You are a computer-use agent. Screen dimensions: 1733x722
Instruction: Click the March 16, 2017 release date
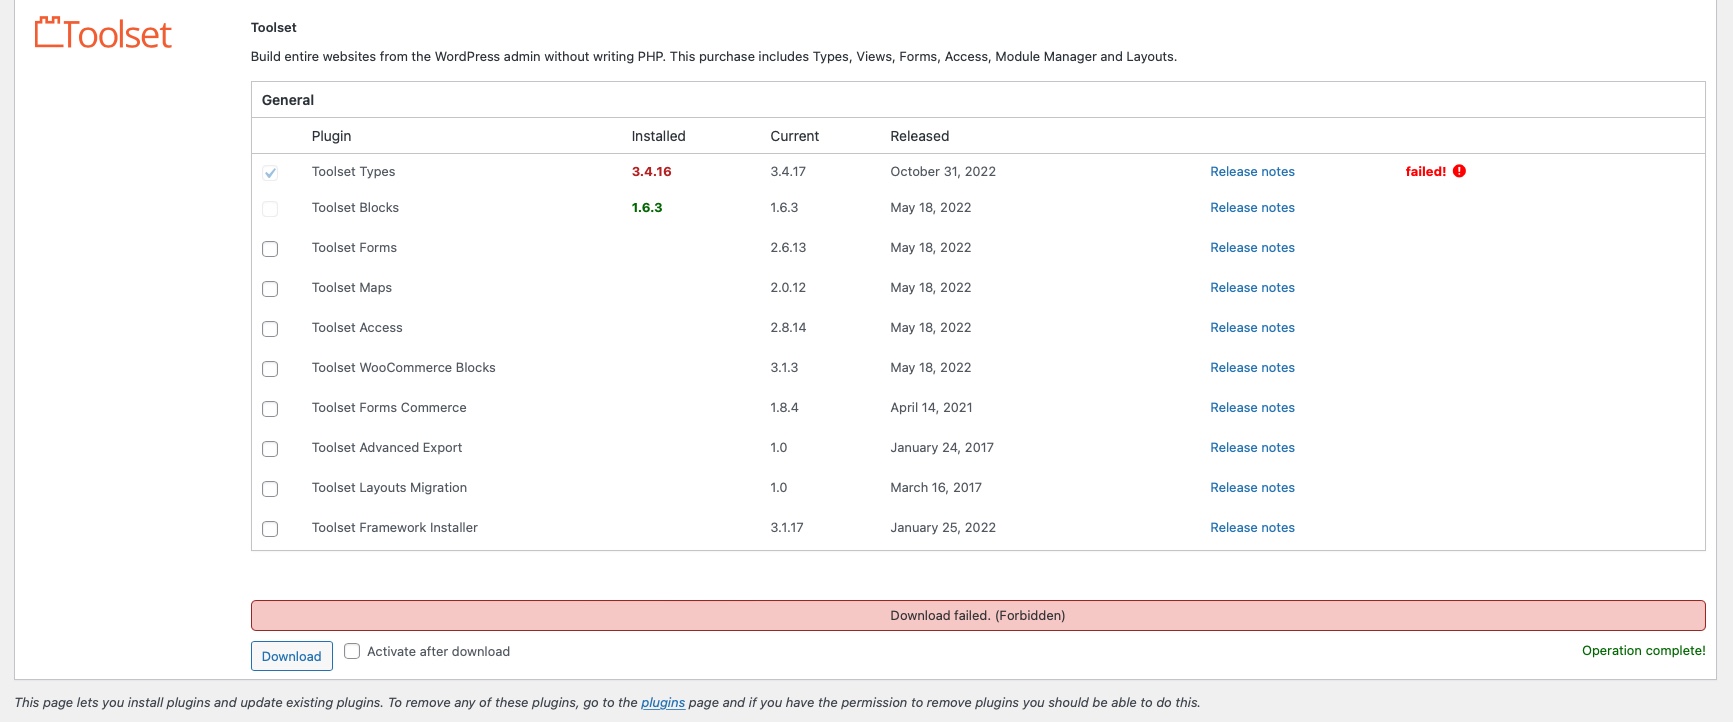coord(936,488)
